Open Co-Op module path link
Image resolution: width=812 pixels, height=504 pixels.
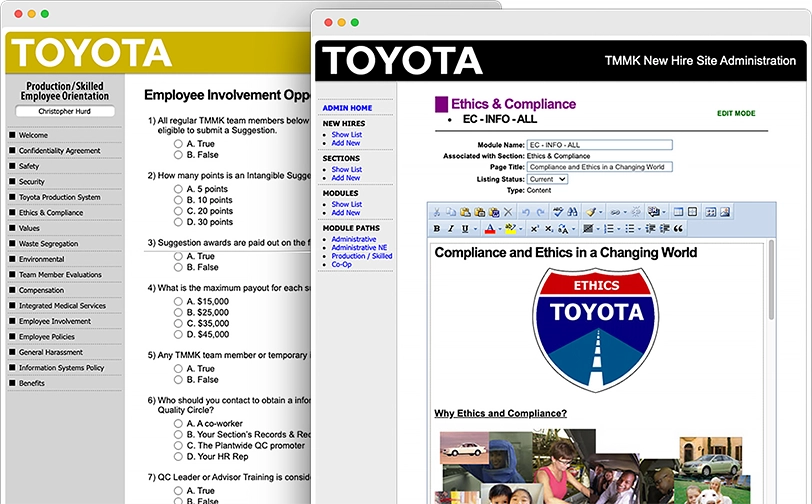(341, 264)
